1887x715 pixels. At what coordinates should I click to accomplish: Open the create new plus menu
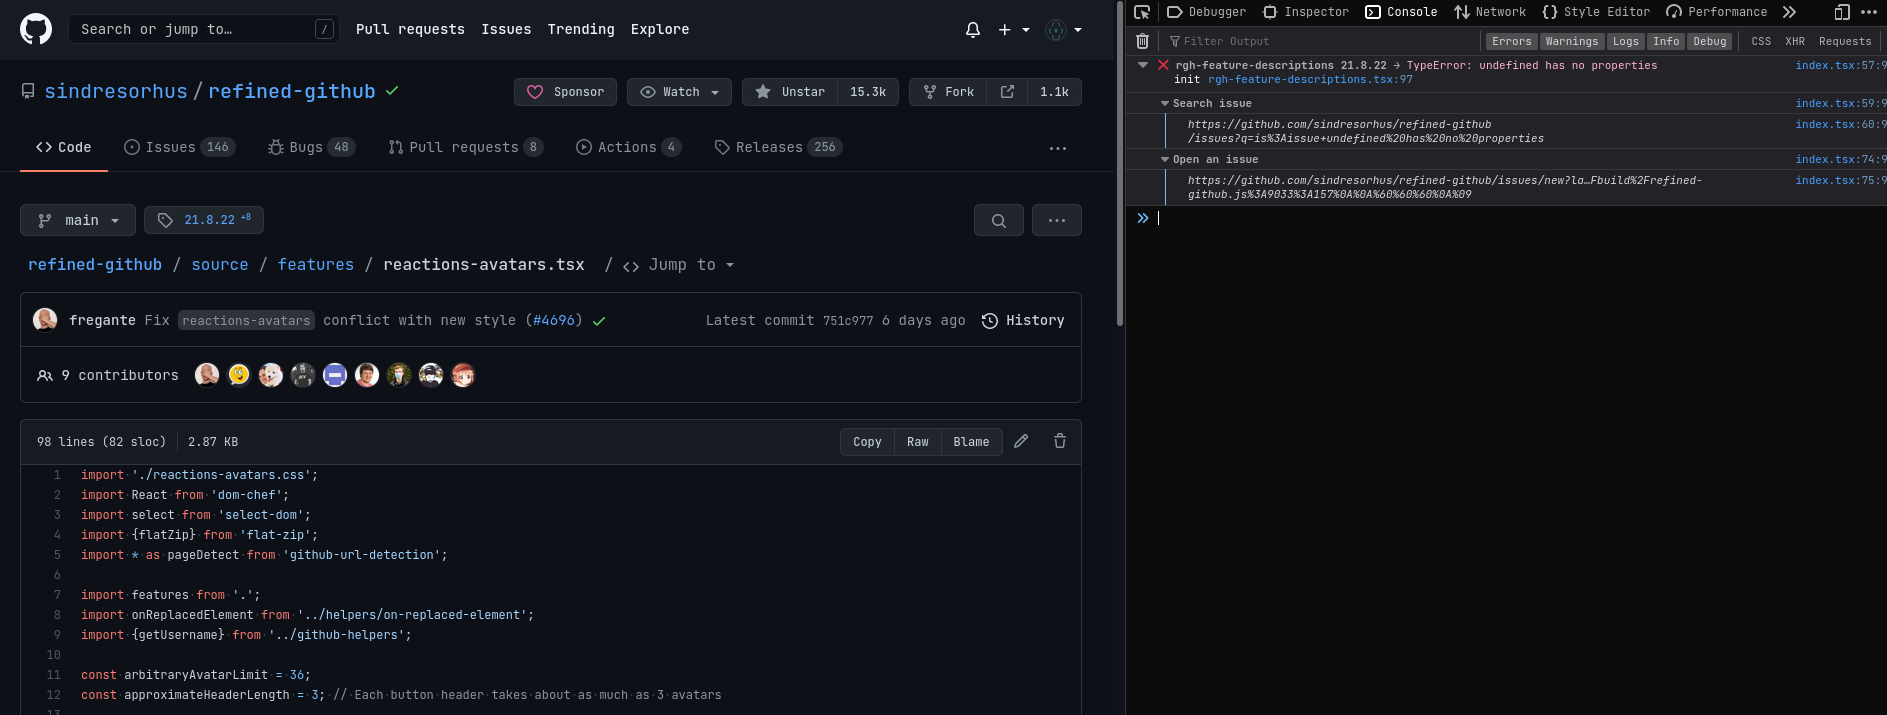1013,30
